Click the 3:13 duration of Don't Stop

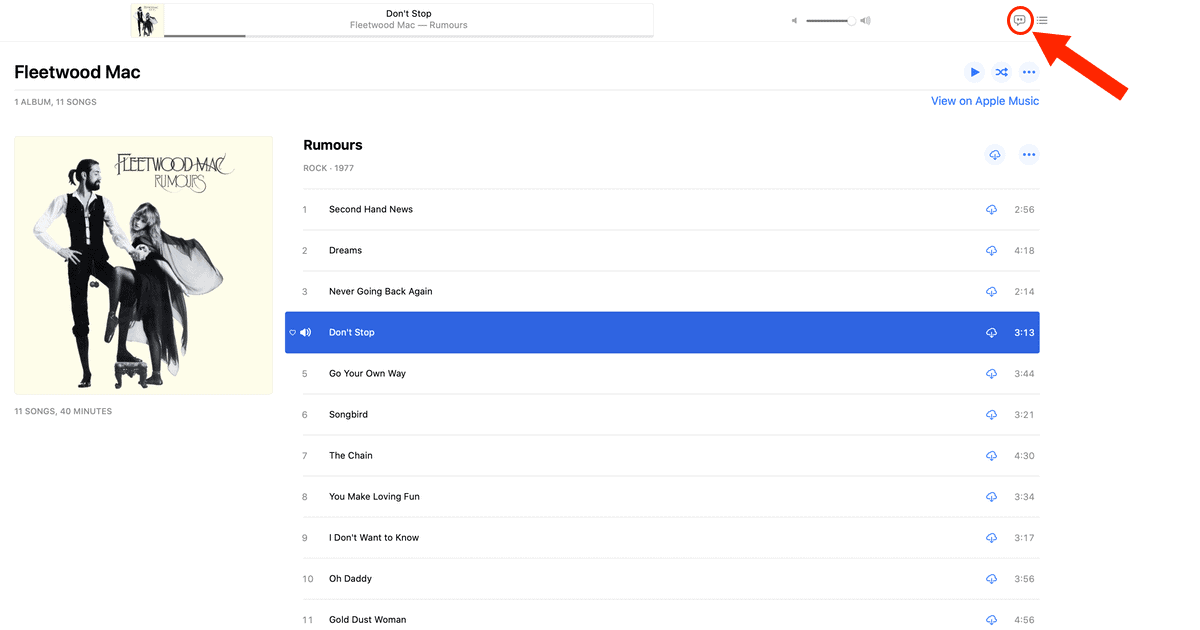(x=1024, y=333)
